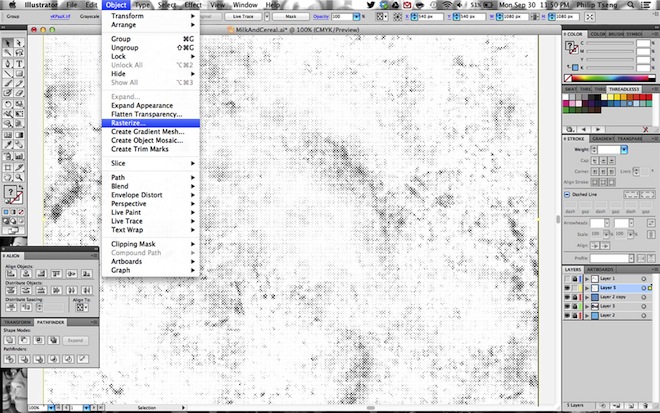
Task: Choose the Magic Wand tool
Action: pyautogui.click(x=8, y=53)
